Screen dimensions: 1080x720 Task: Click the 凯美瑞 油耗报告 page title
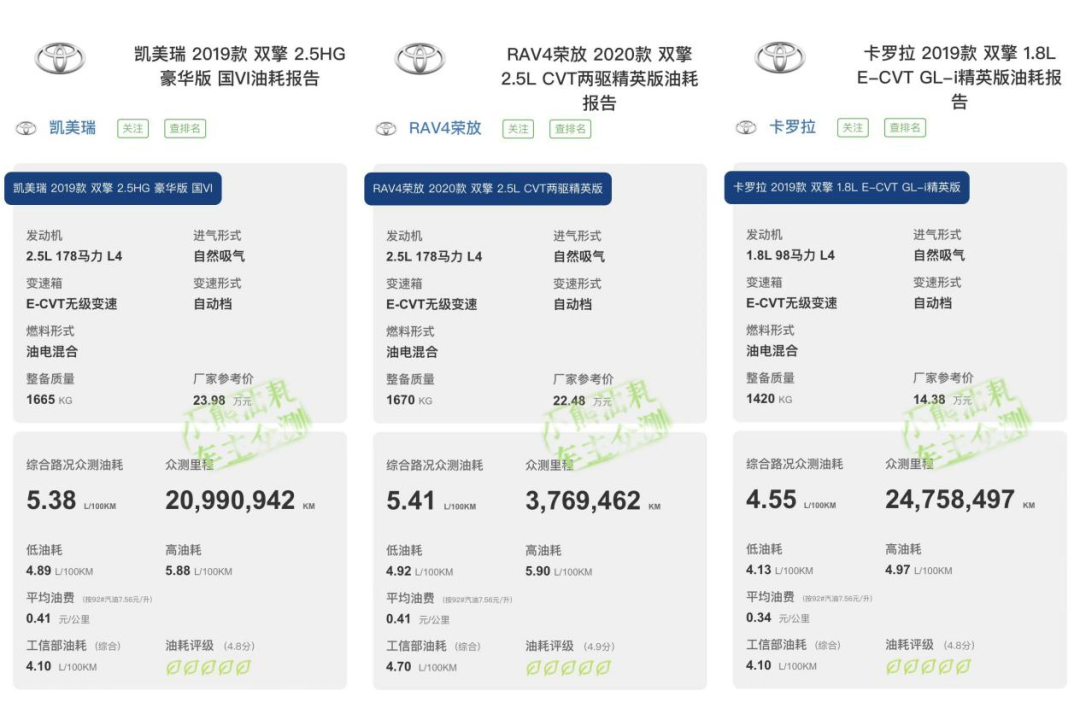point(240,66)
